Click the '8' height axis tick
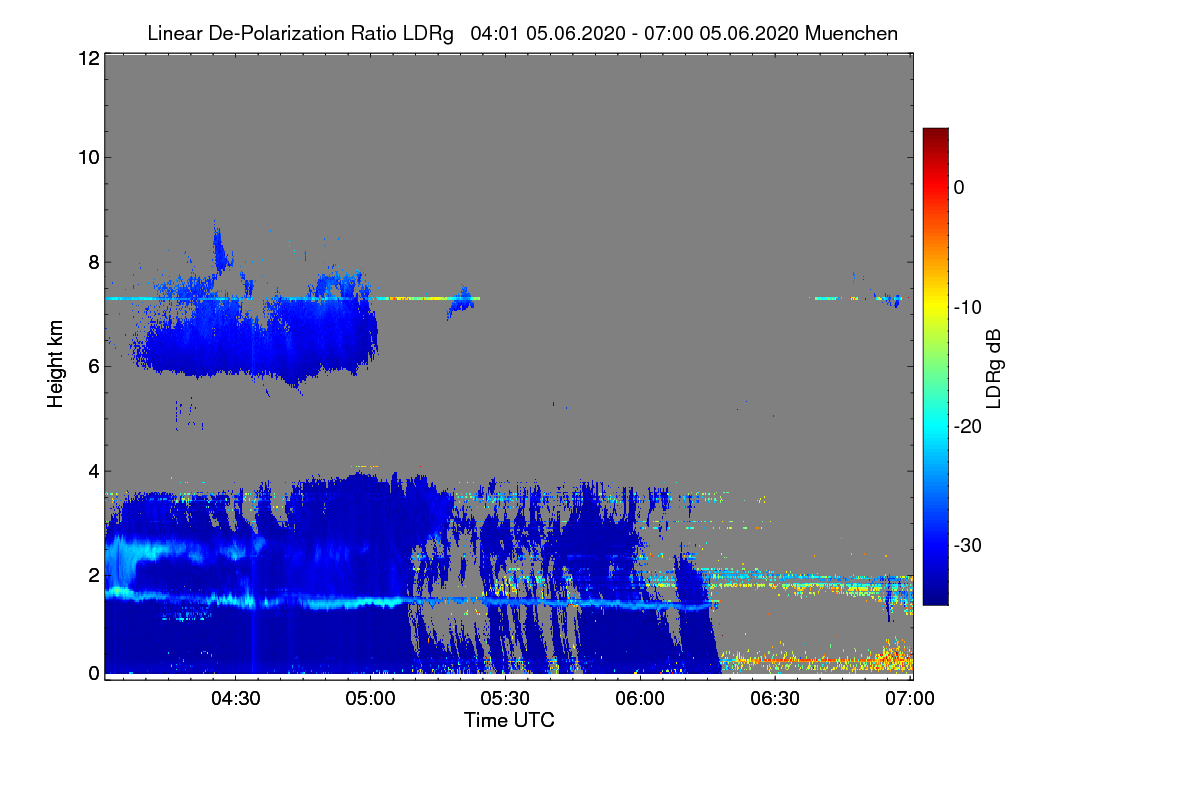Image resolution: width=1200 pixels, height=800 pixels. point(93,262)
